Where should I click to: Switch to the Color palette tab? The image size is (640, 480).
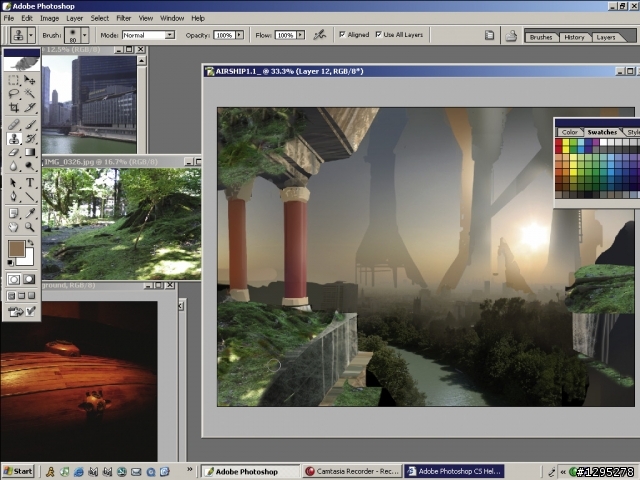(x=569, y=132)
